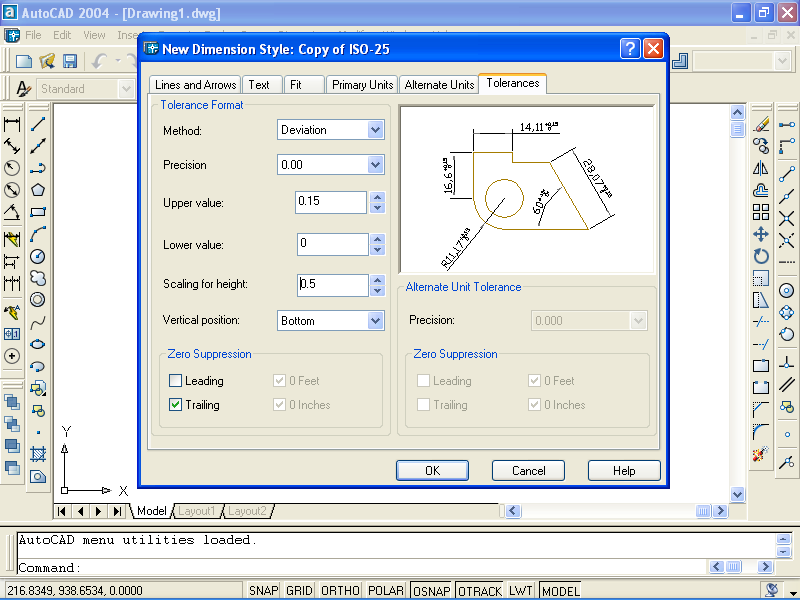Open the Method dropdown showing Deviation
Screen dimensions: 800x600
click(376, 130)
